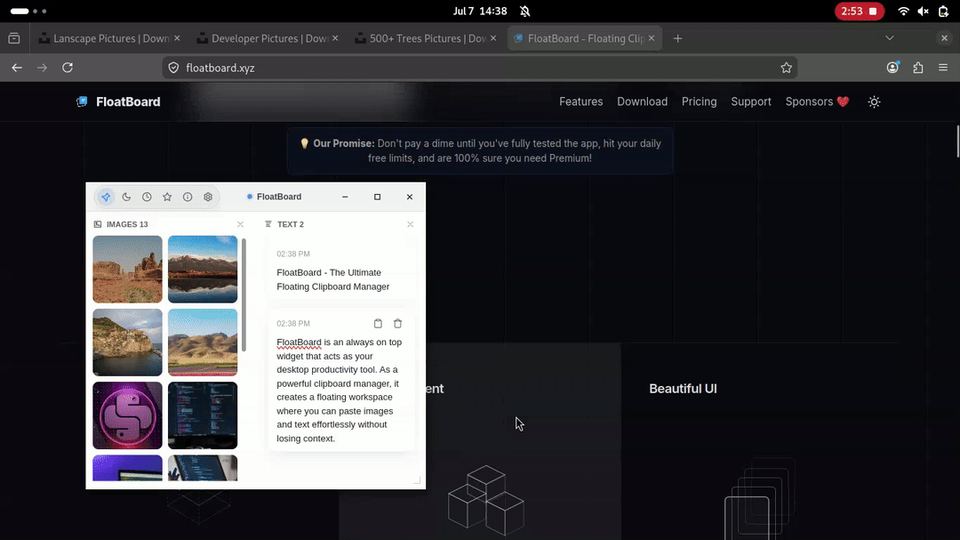Click the floatboard.xyz address bar
Screen dimensions: 960x540
point(479,68)
